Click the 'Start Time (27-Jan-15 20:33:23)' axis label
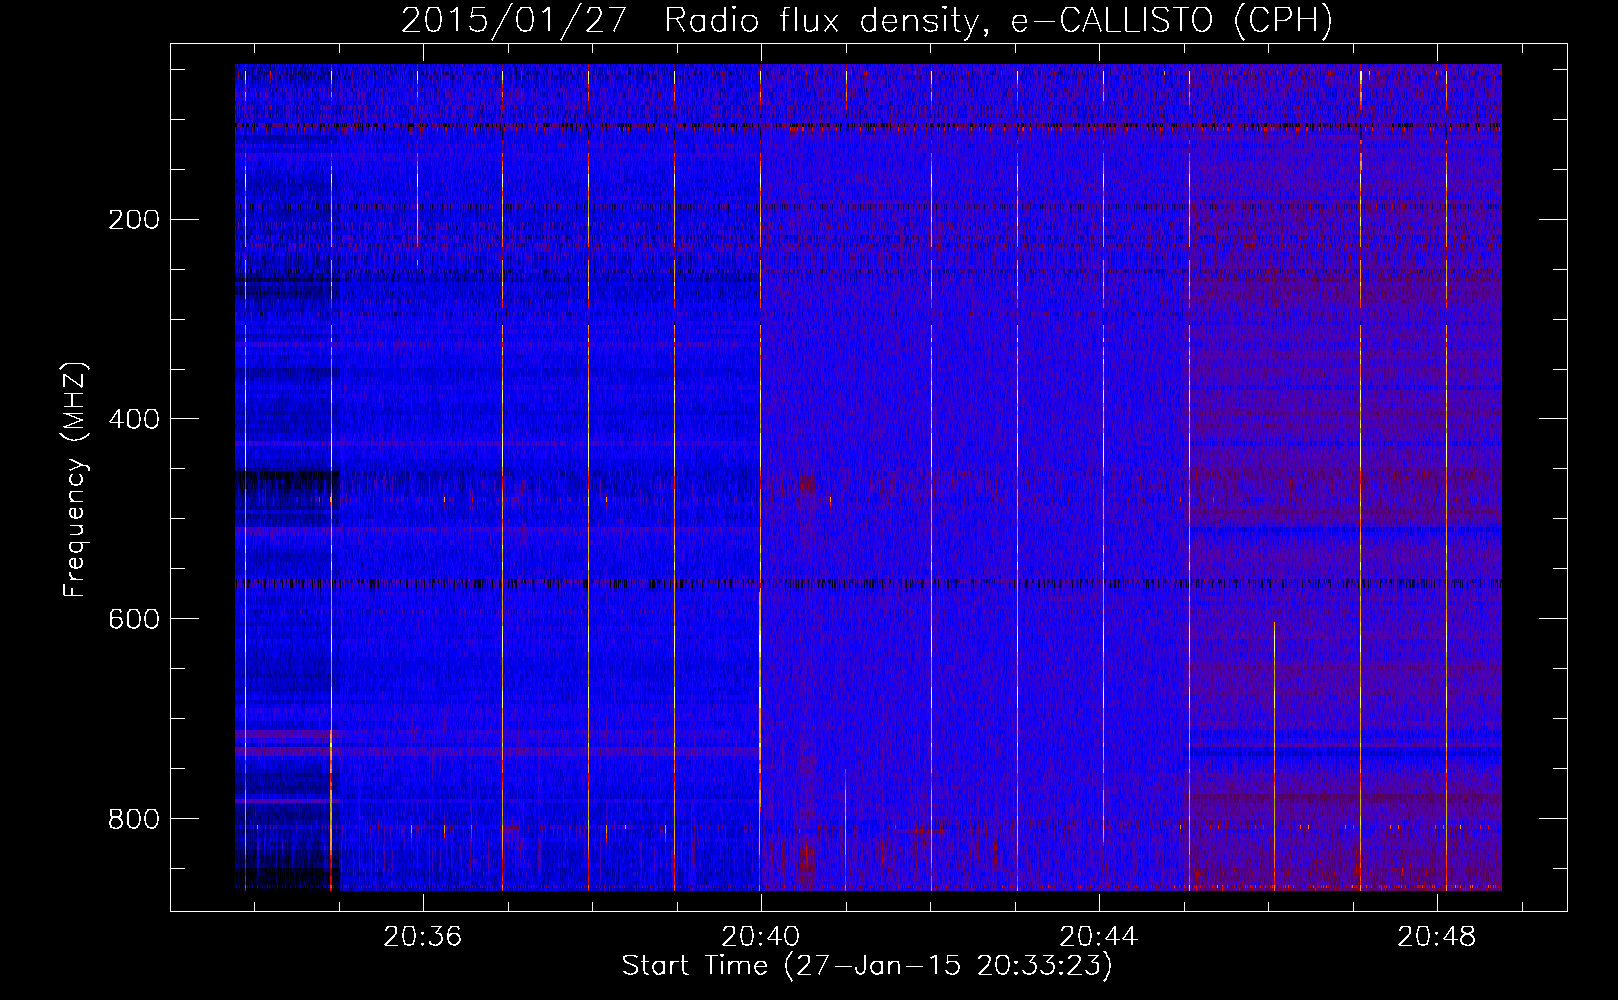Image resolution: width=1618 pixels, height=1000 pixels. click(x=867, y=966)
